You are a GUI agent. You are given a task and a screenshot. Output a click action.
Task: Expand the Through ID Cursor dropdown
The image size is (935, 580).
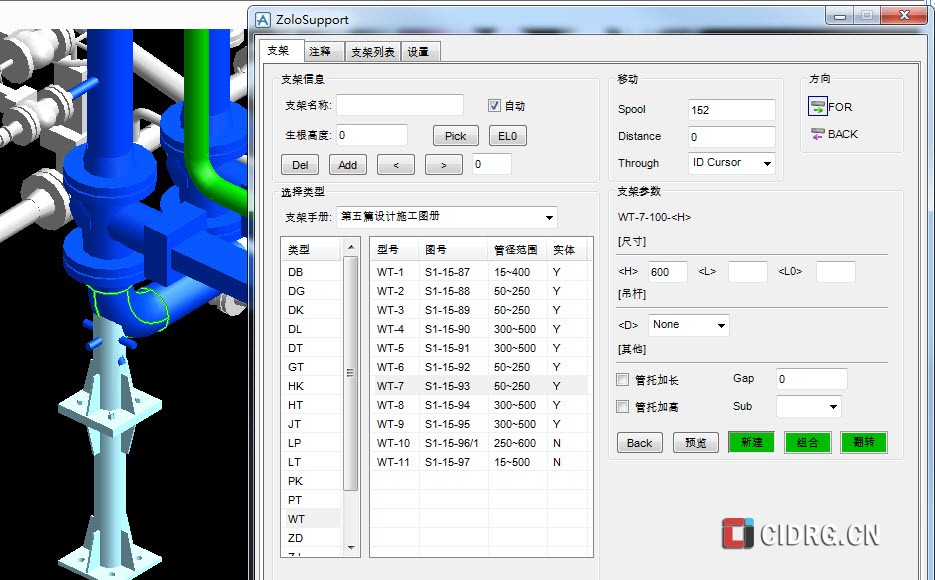(767, 163)
